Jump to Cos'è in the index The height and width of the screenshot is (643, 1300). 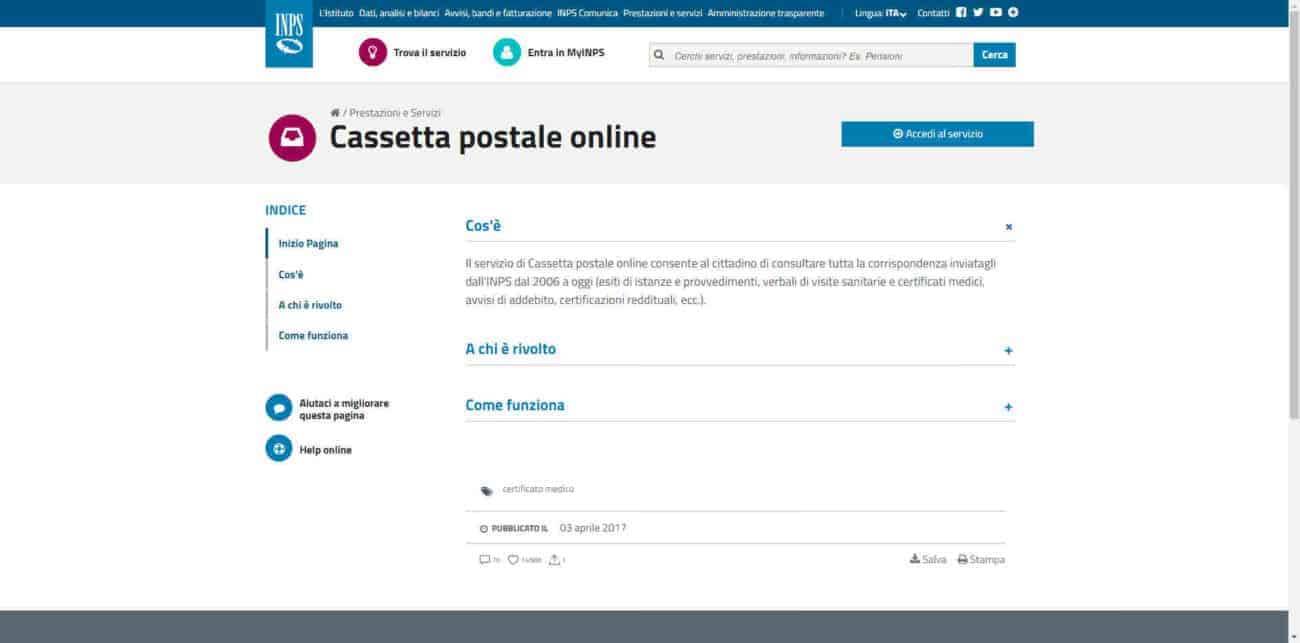click(291, 275)
